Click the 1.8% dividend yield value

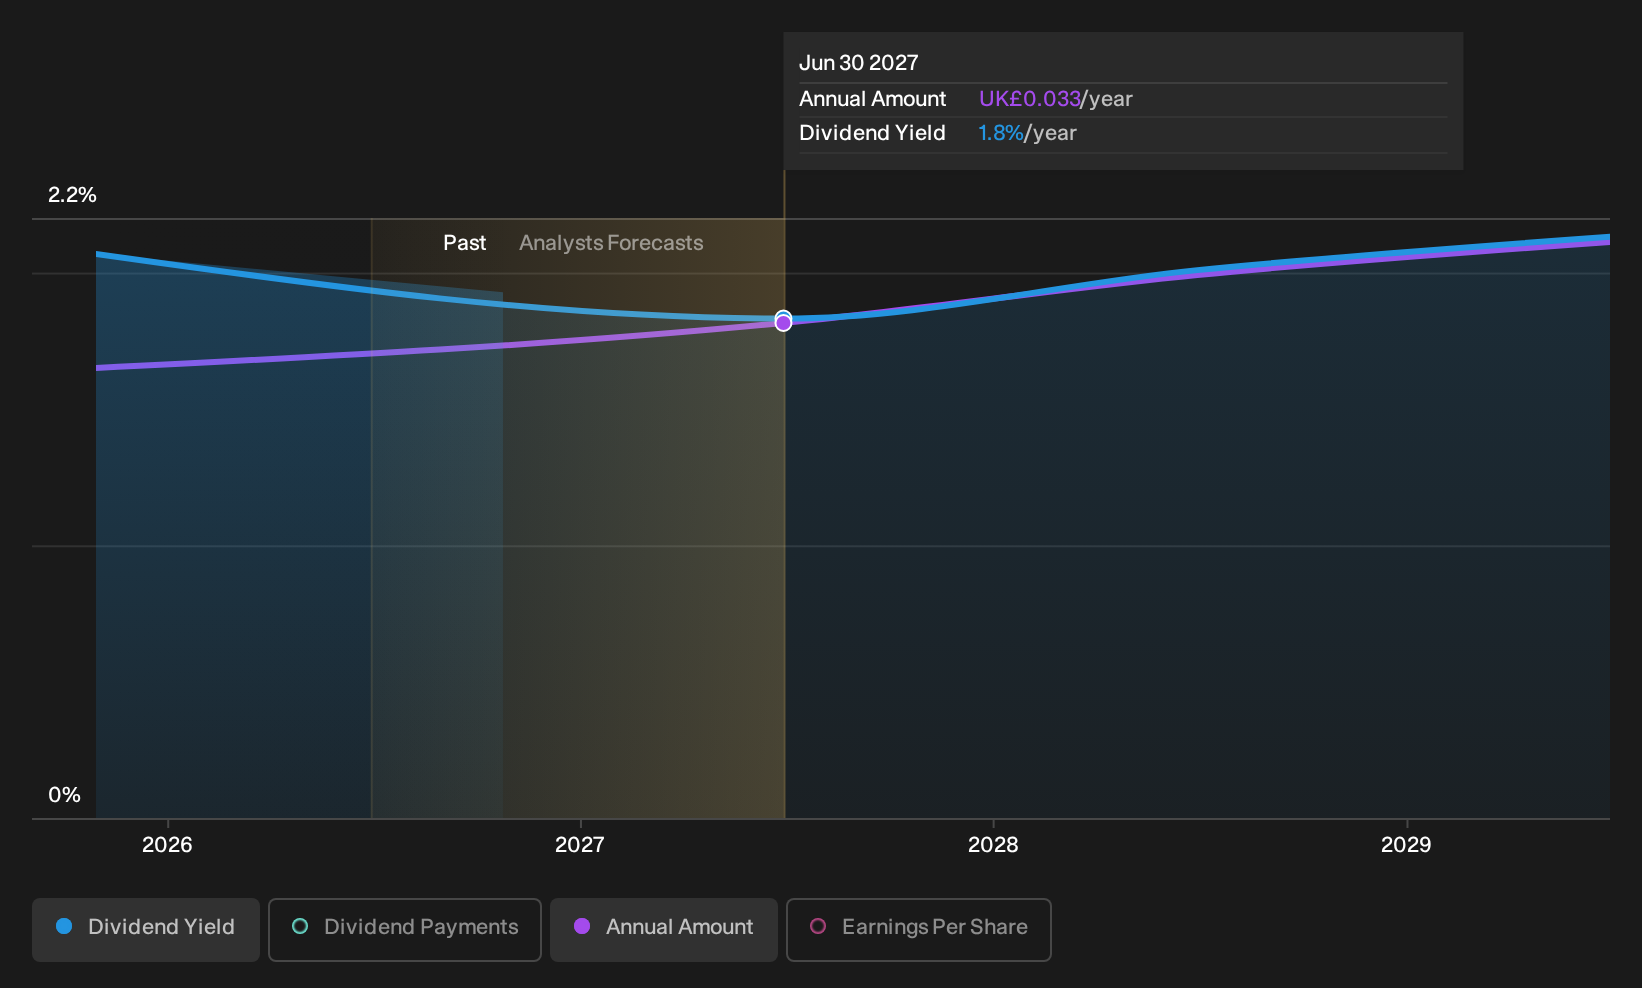coord(1001,133)
